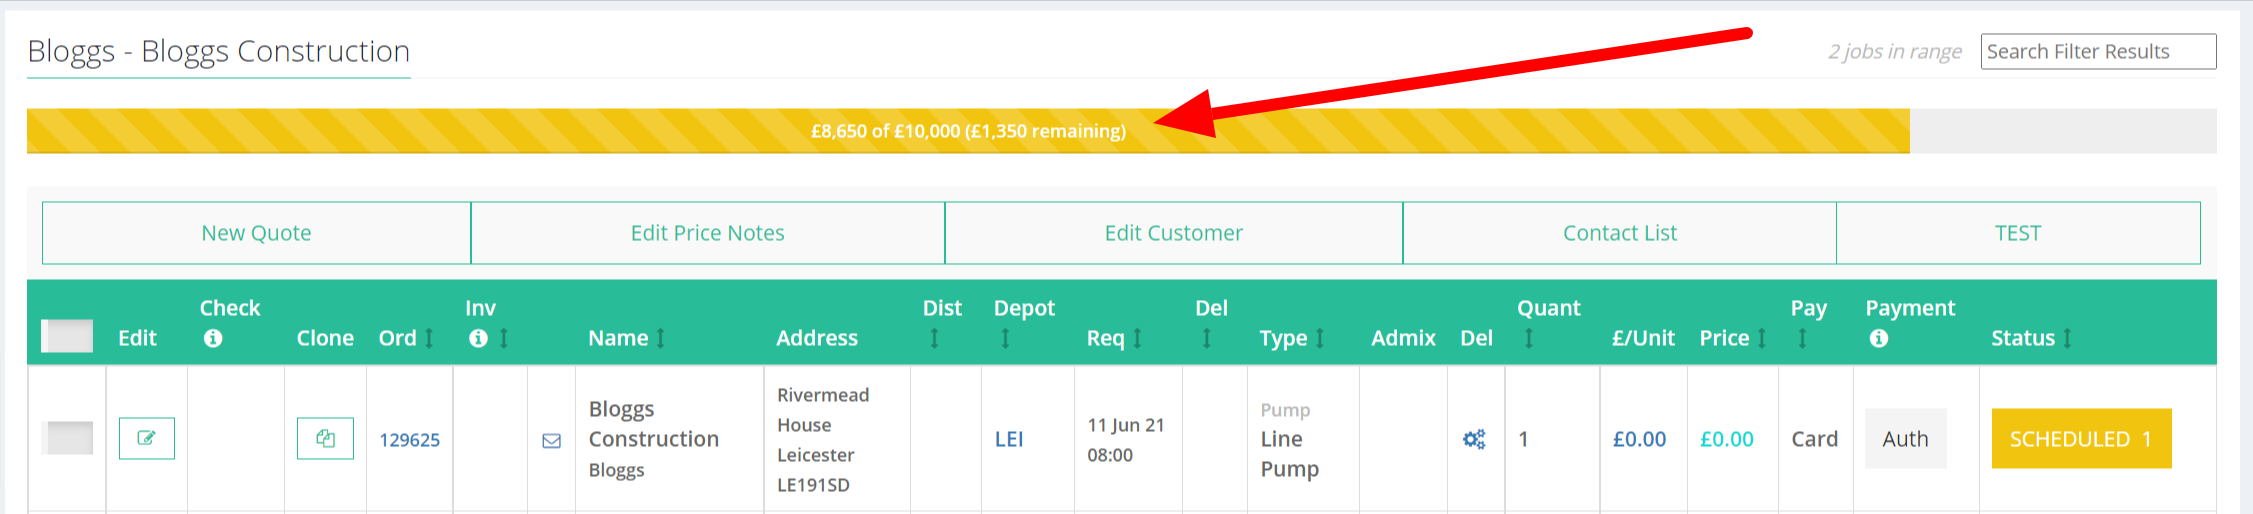Open the New Quote tab
Image resolution: width=2253 pixels, height=514 pixels.
coord(256,233)
